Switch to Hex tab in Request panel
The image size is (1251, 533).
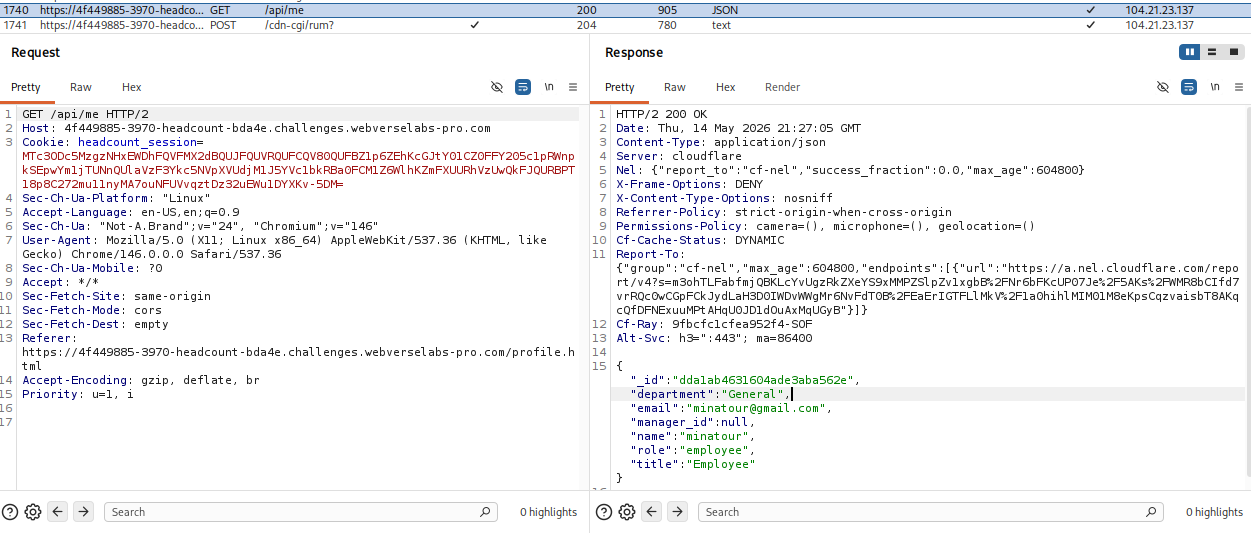coord(132,87)
